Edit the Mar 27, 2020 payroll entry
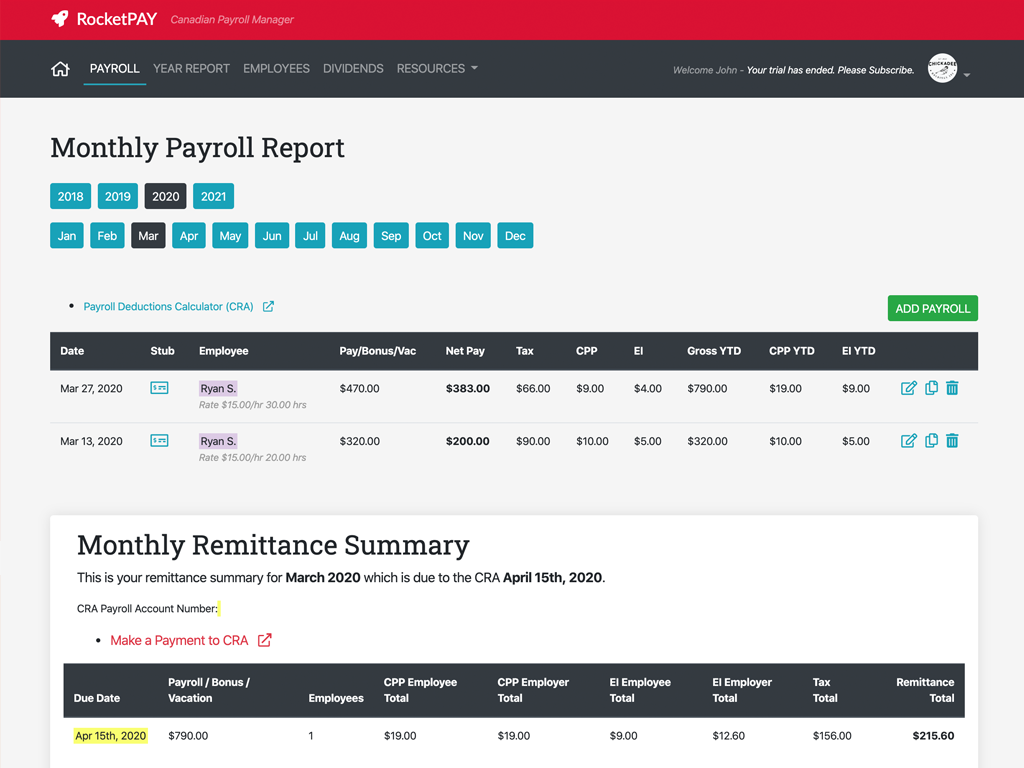The width and height of the screenshot is (1024, 768). [x=908, y=388]
